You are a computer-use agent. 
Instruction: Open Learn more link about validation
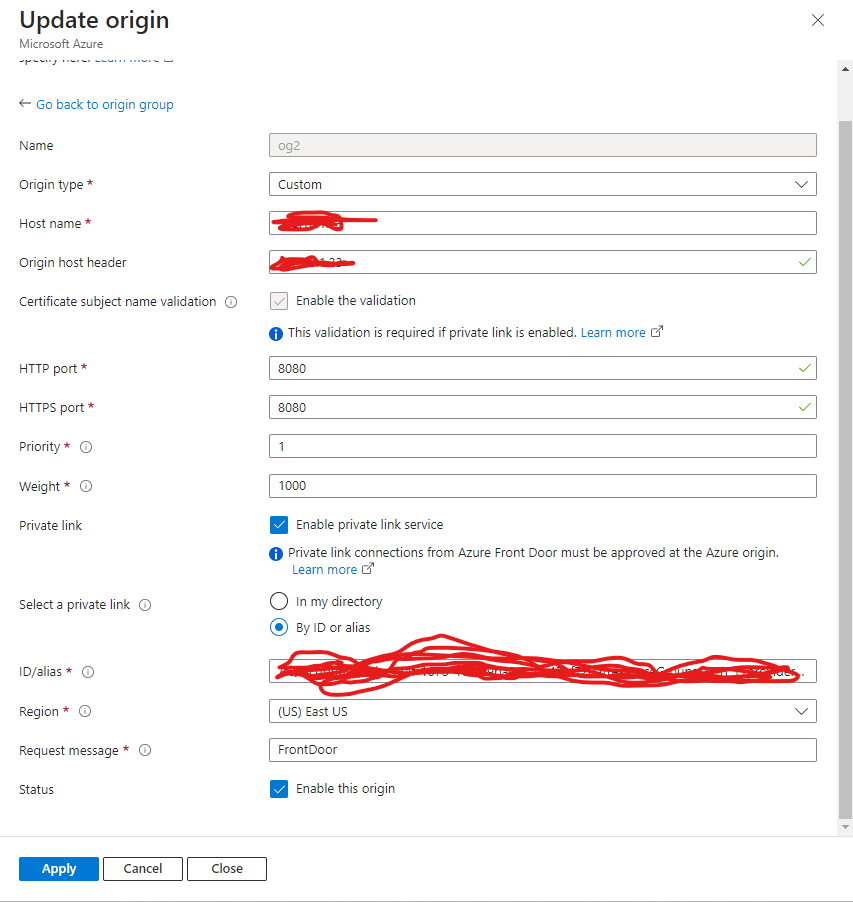pyautogui.click(x=613, y=332)
